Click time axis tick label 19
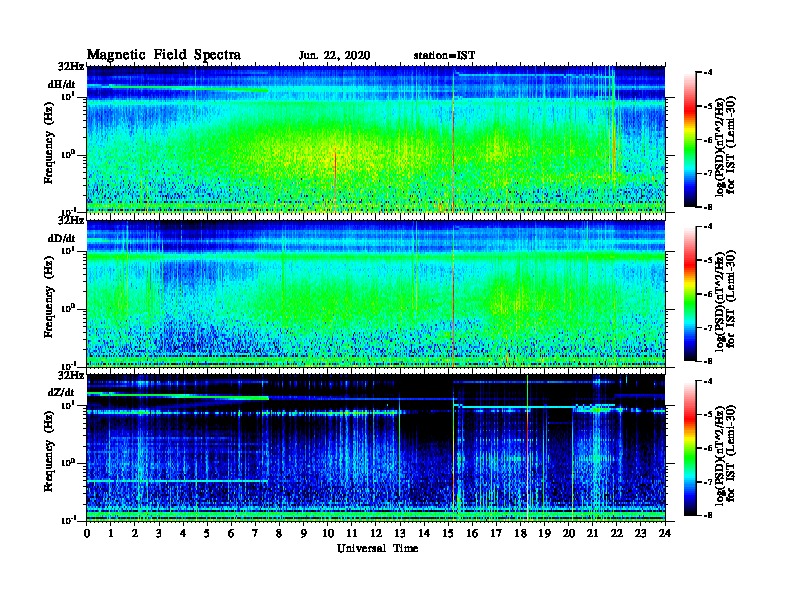The height and width of the screenshot is (612, 792). [x=544, y=533]
